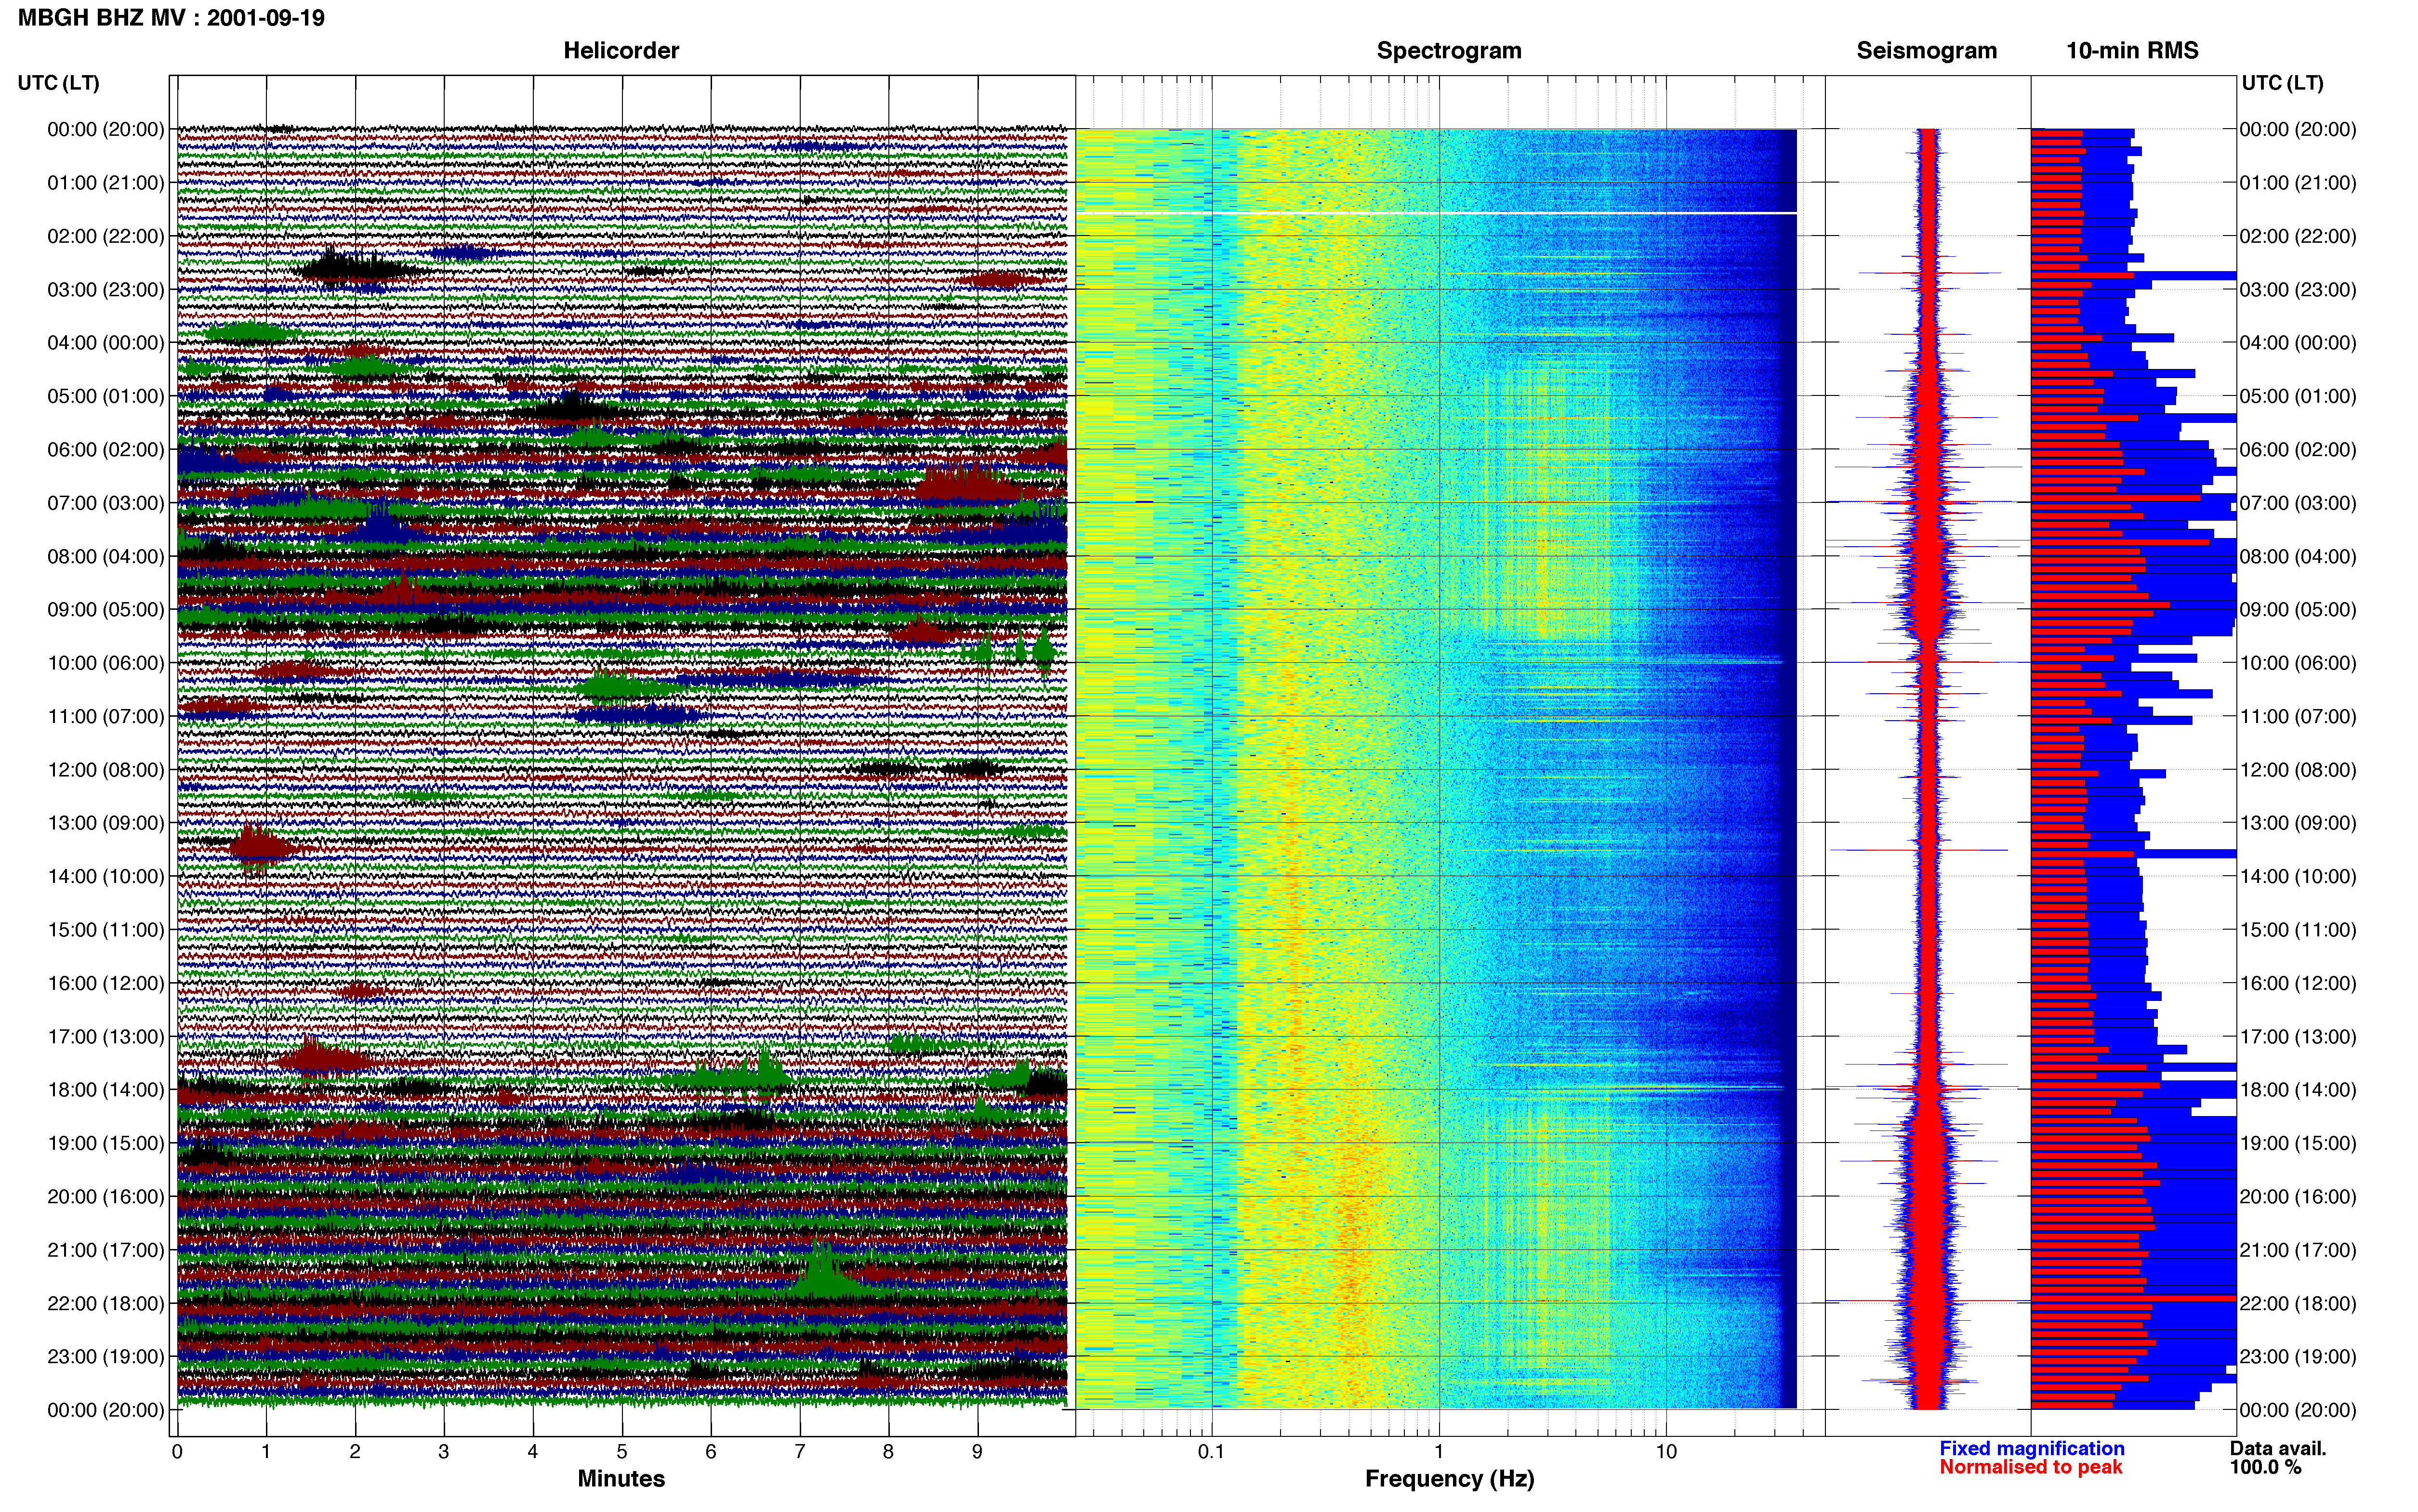Click left time label '18:00 (14:00)'
2418x1512 pixels.
pyautogui.click(x=106, y=1090)
